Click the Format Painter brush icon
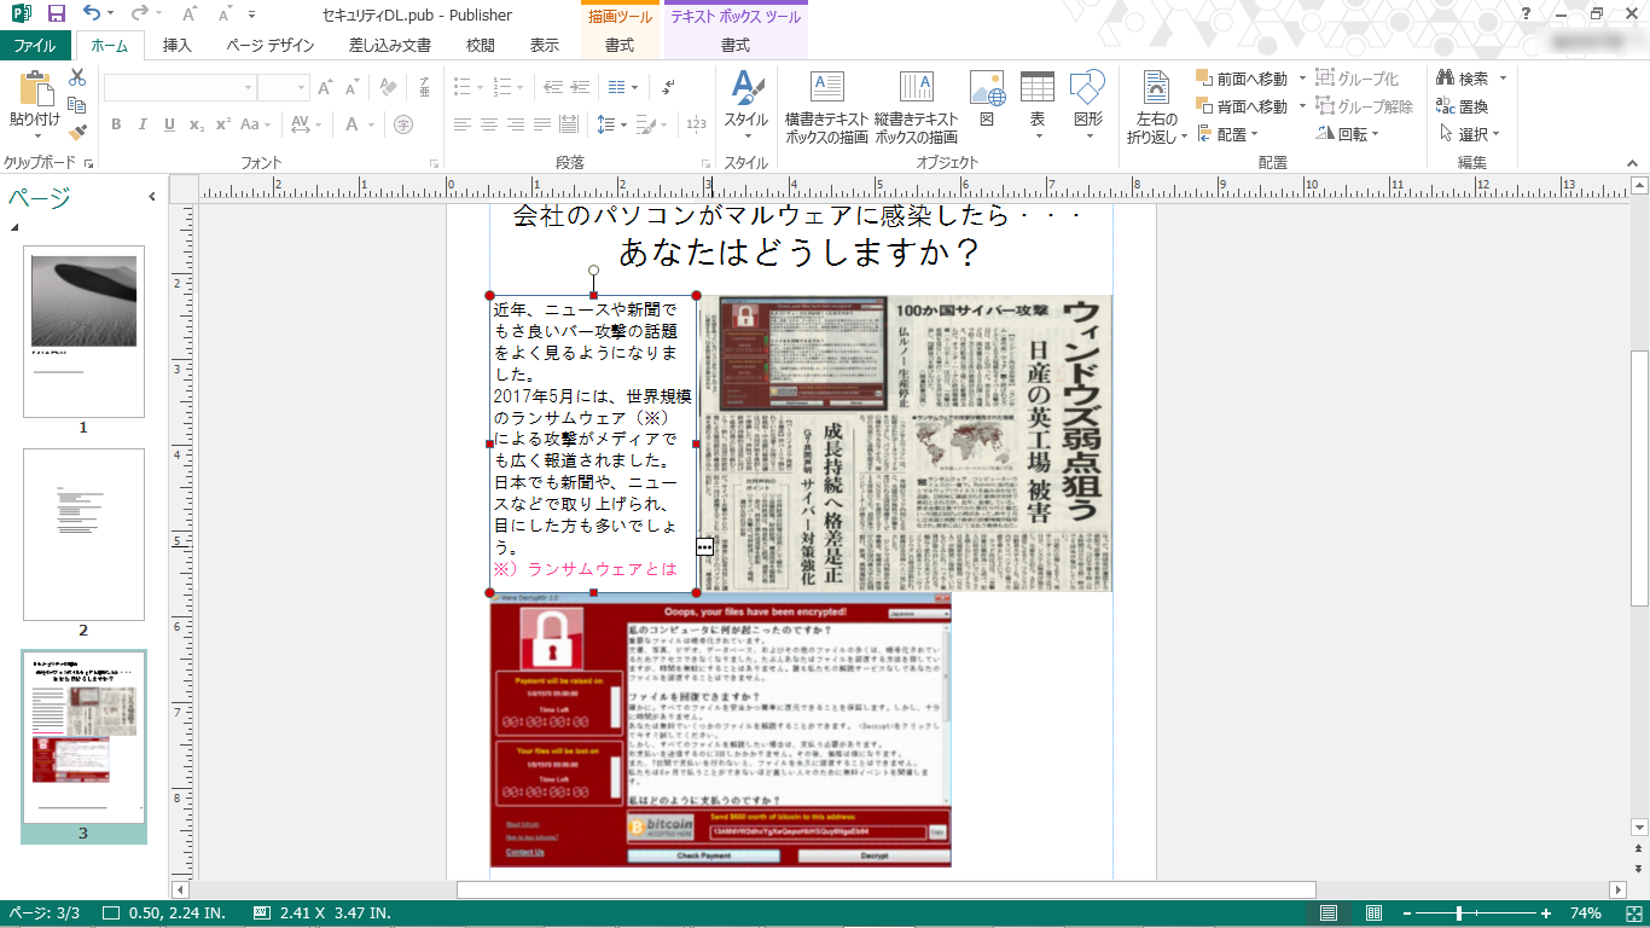1650x928 pixels. 77,132
